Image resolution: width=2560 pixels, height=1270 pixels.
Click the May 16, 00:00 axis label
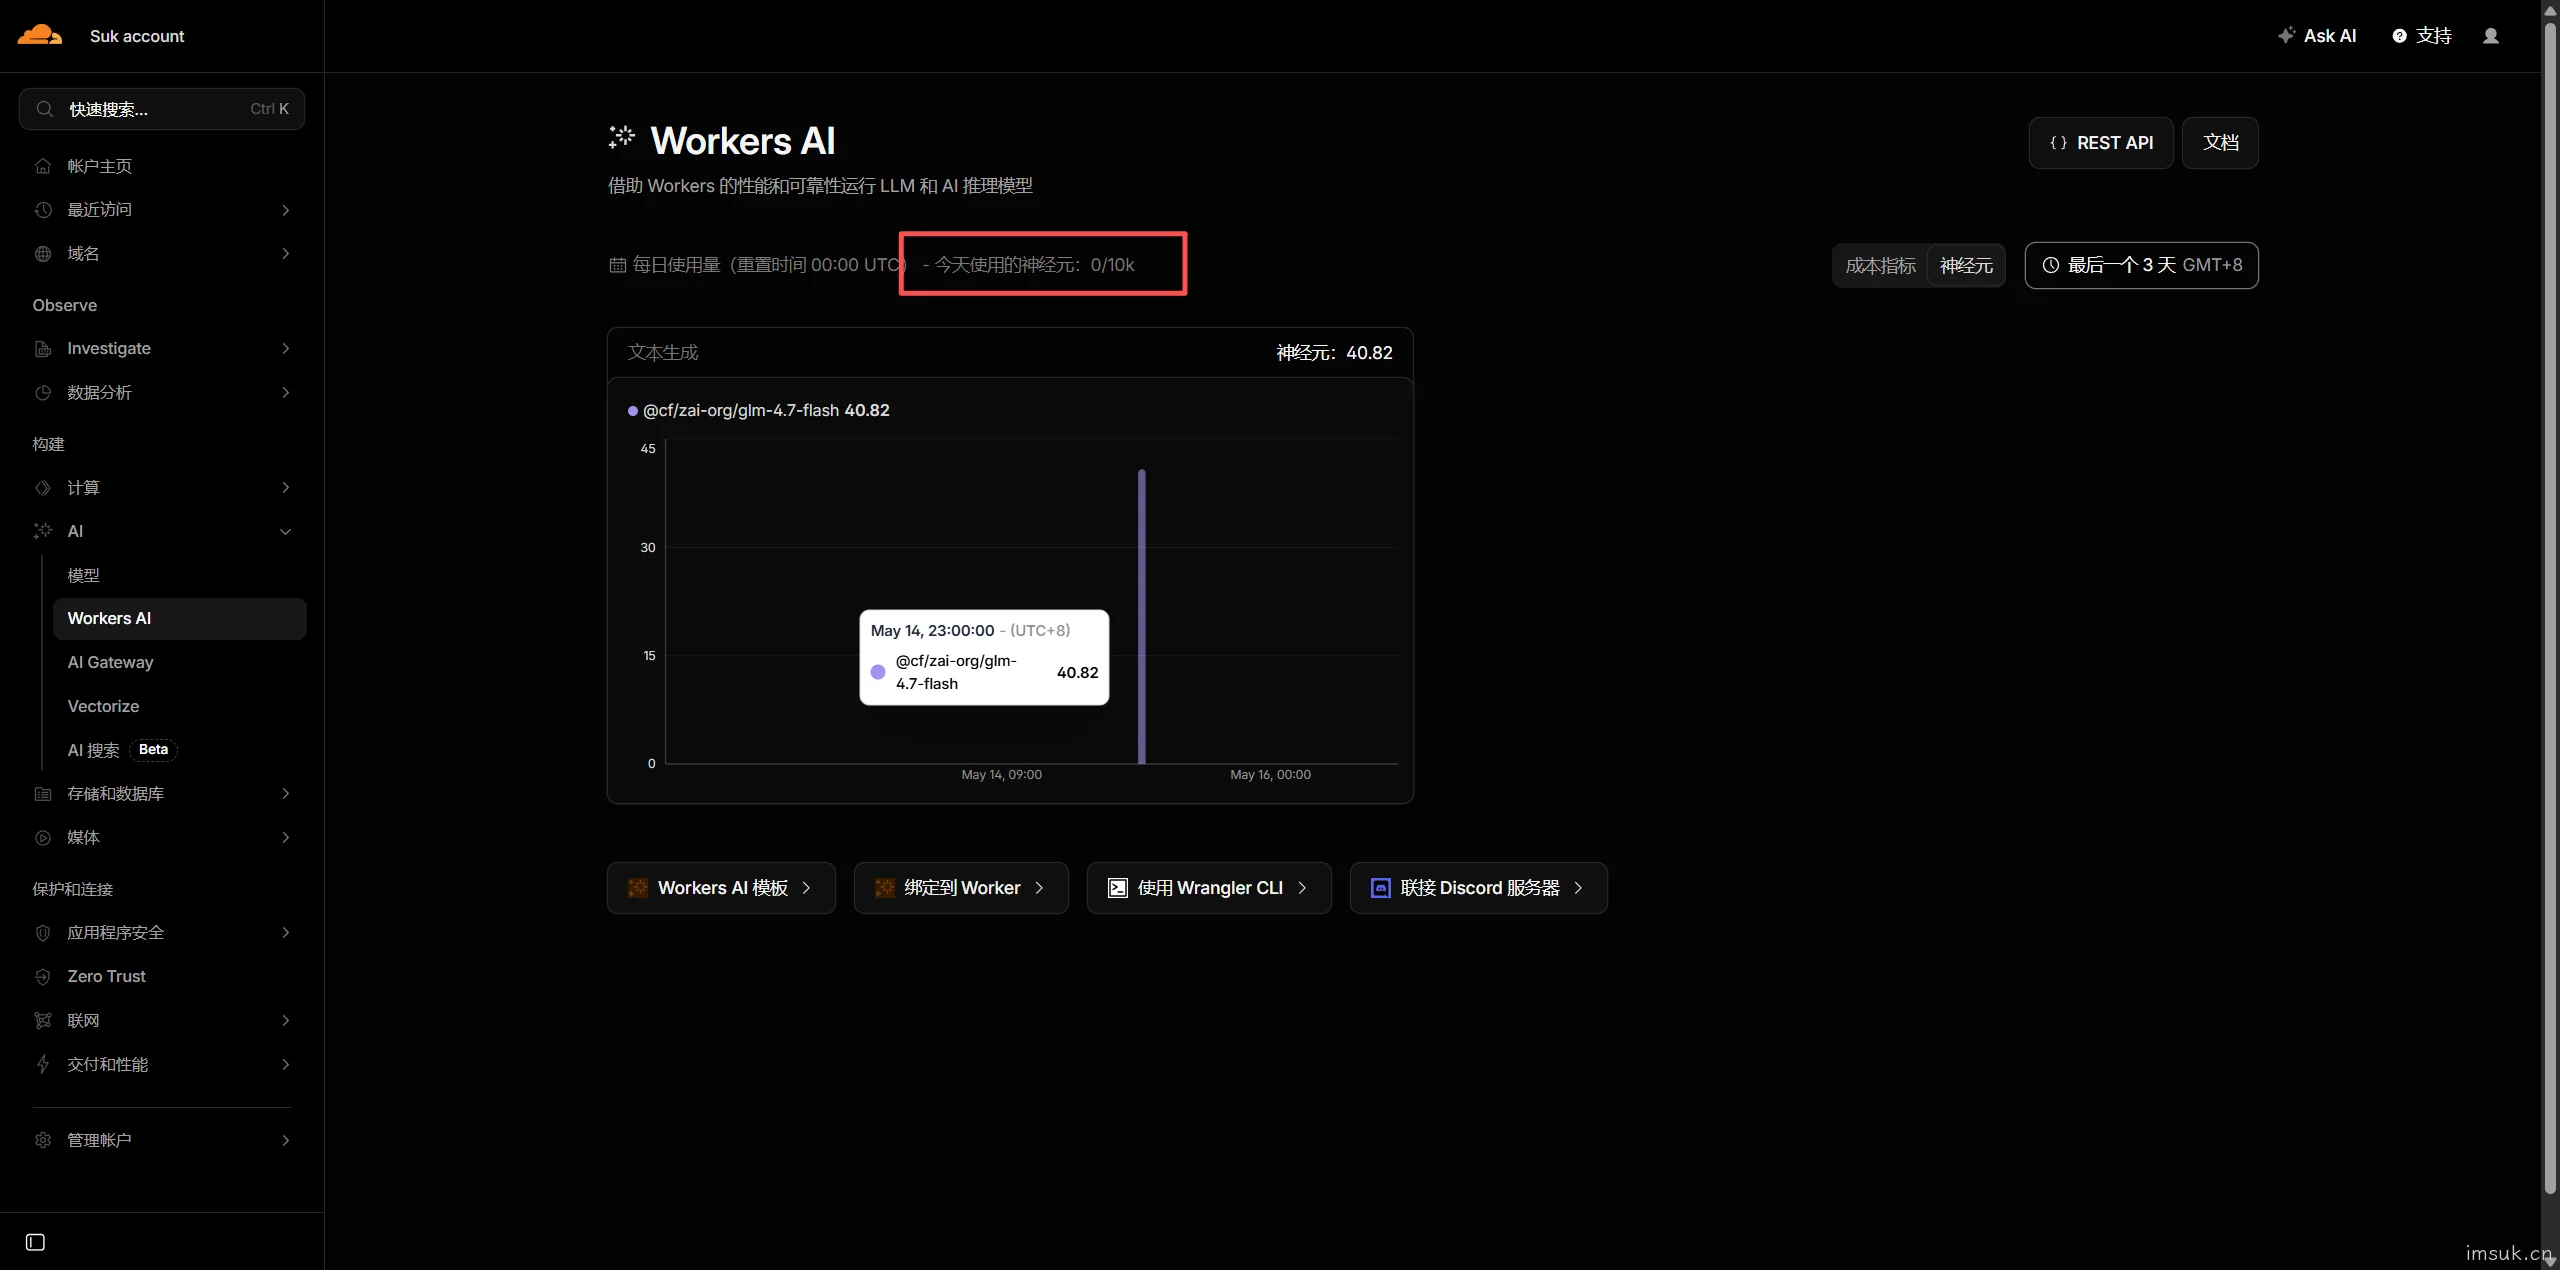tap(1270, 775)
